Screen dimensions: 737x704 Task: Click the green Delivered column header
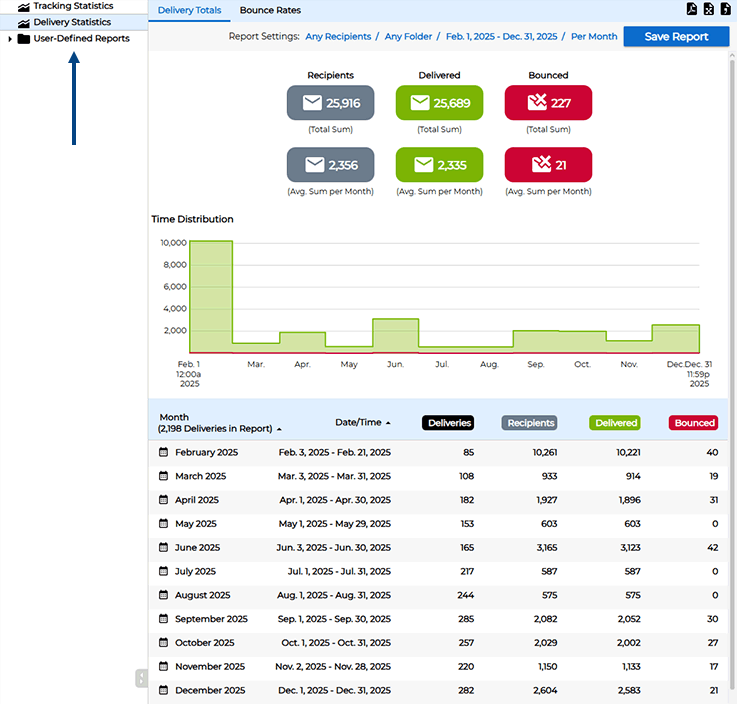click(x=616, y=423)
